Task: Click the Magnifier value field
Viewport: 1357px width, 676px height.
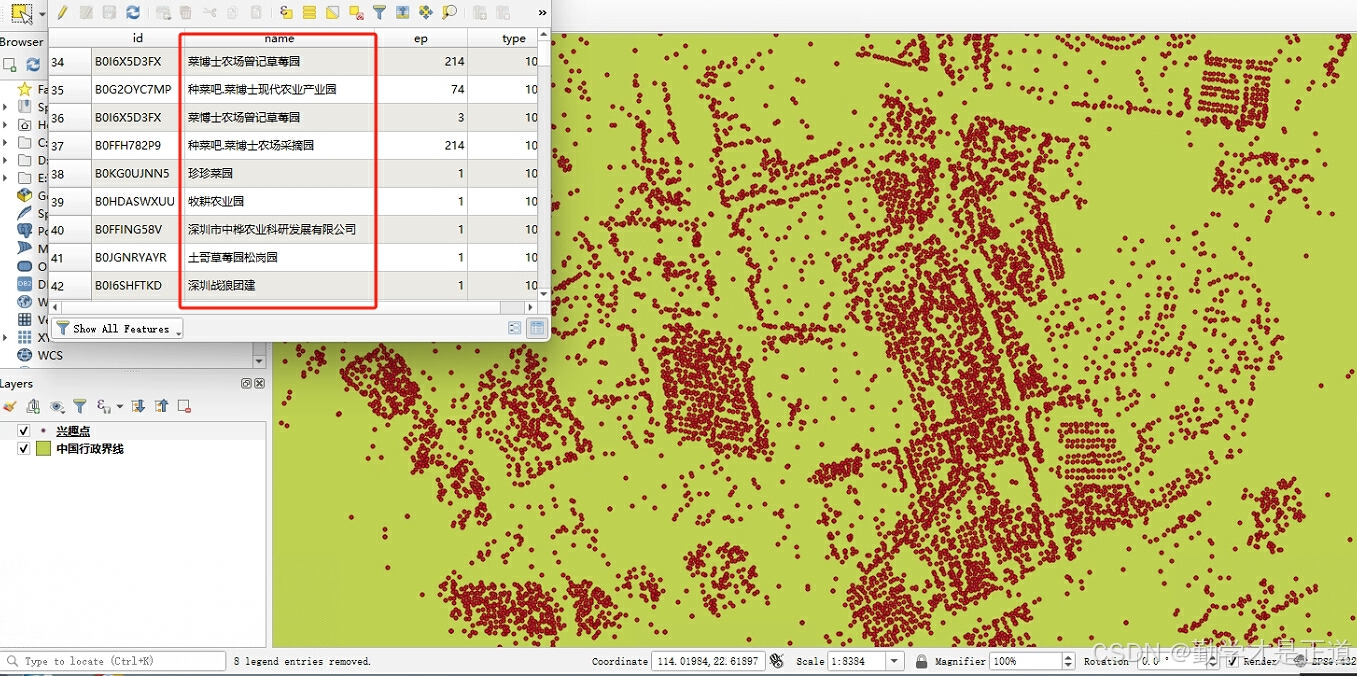Action: click(x=1027, y=661)
